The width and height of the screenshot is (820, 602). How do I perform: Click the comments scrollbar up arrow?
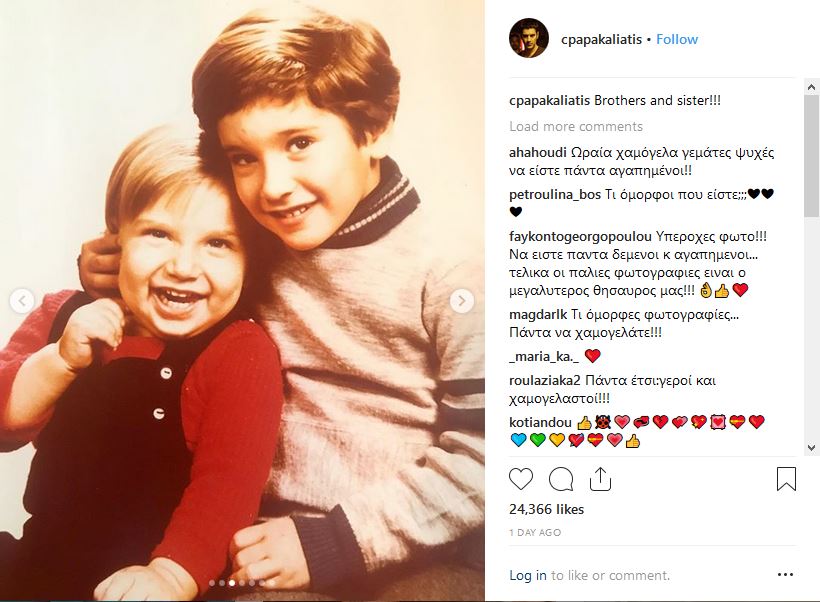(x=812, y=87)
